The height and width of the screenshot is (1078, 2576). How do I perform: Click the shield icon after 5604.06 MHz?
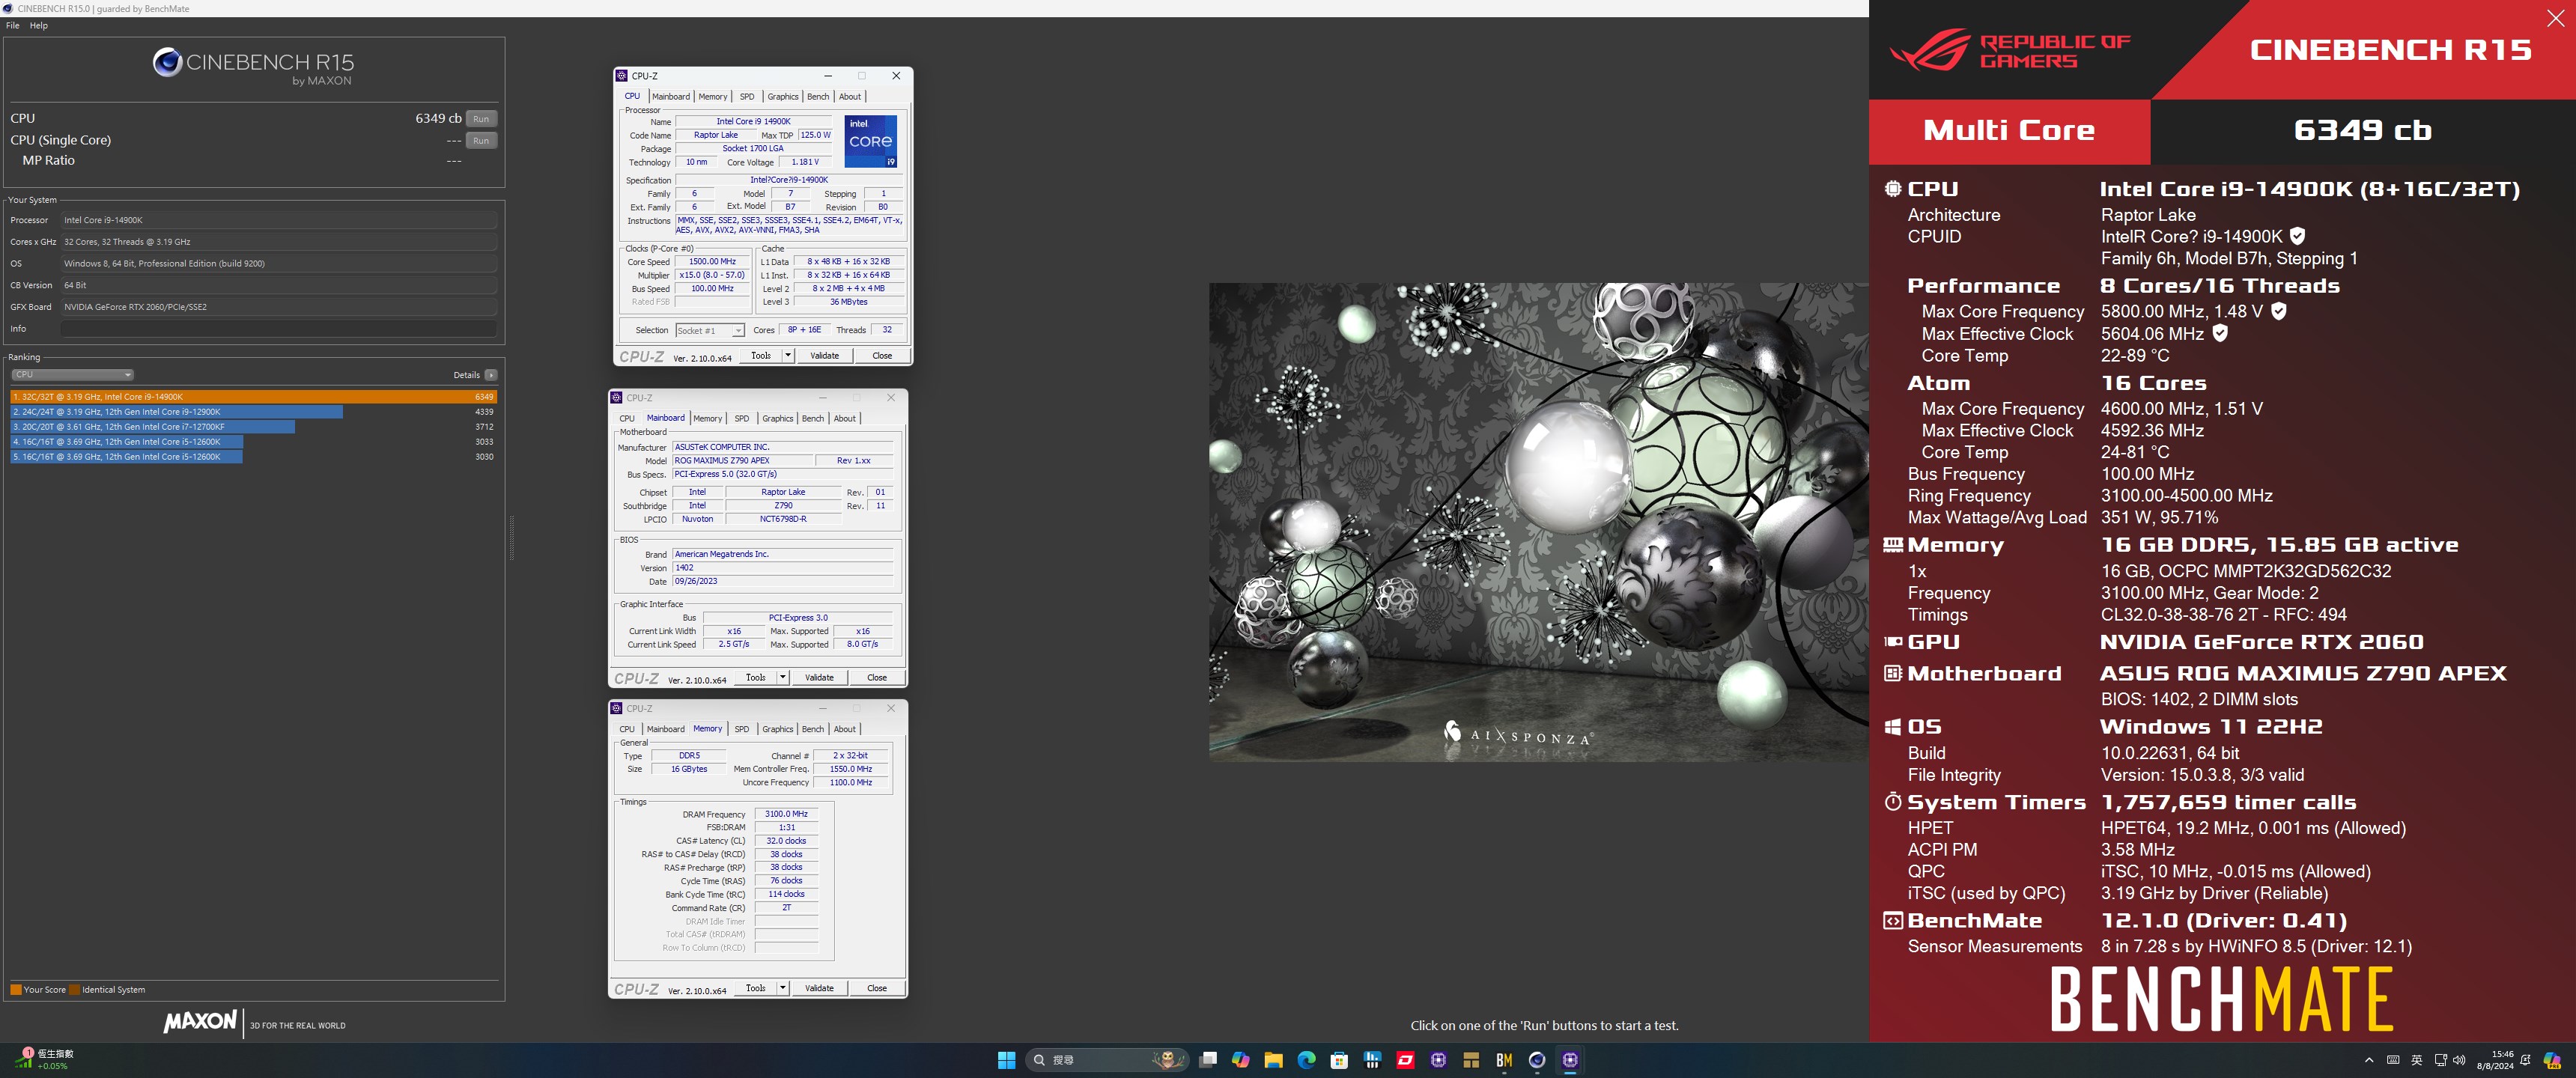[2219, 333]
